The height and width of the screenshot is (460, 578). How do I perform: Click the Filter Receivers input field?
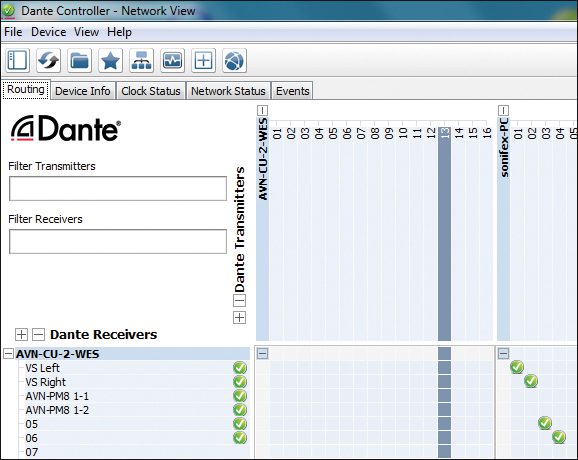[118, 241]
